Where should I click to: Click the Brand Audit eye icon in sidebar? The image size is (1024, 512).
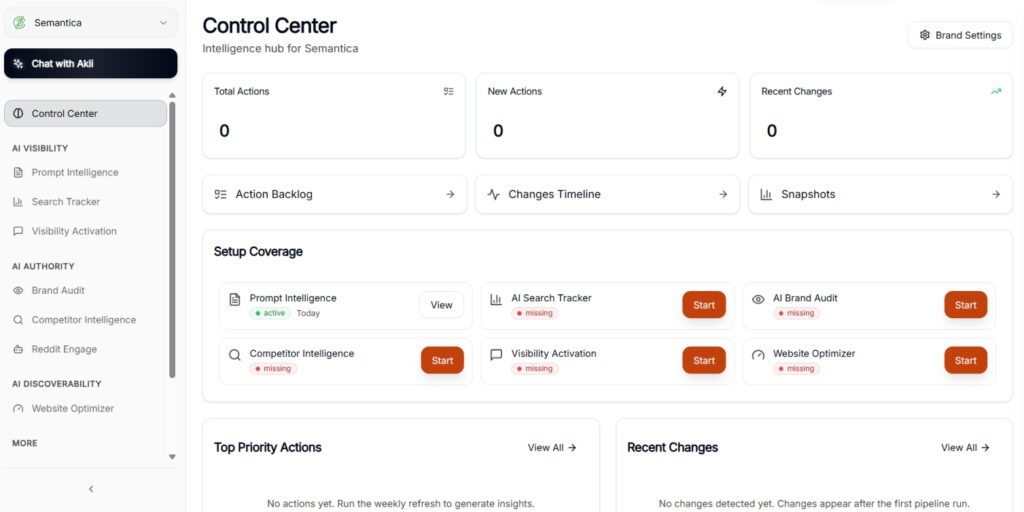[18, 291]
